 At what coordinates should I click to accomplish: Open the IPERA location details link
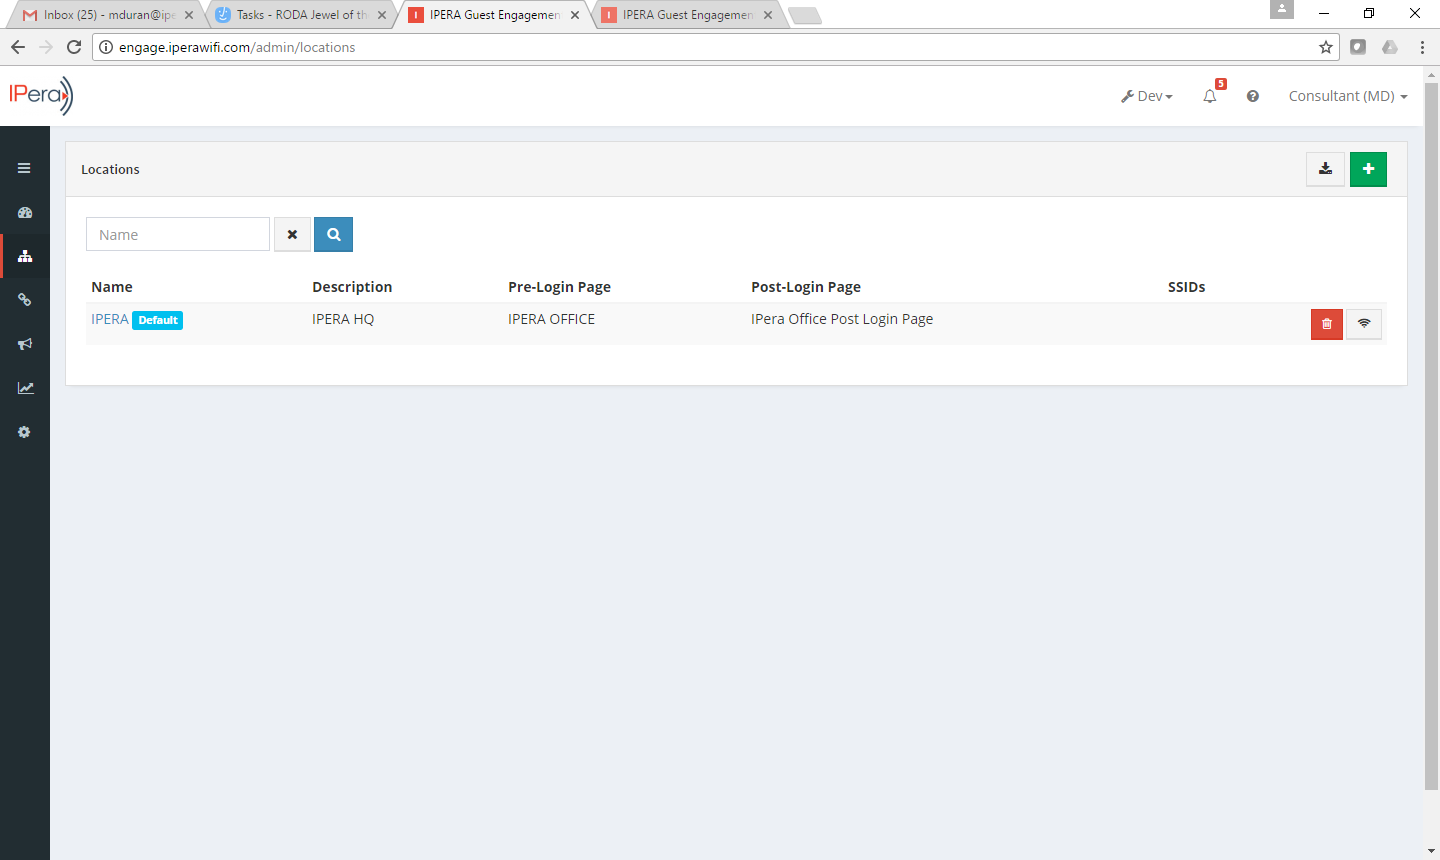point(109,319)
